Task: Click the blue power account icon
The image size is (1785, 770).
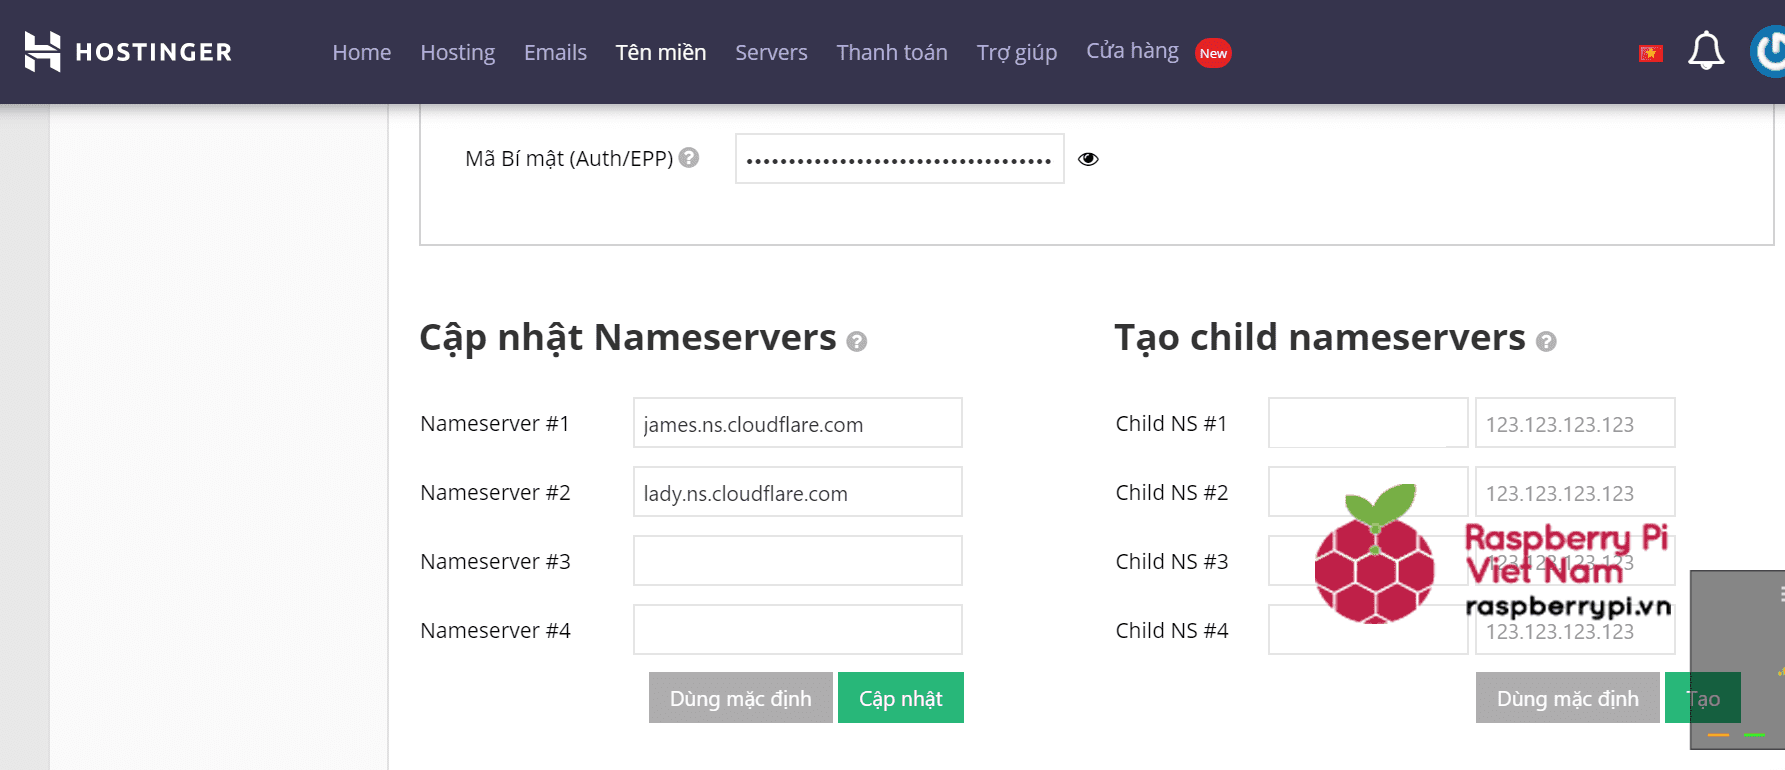Action: [x=1769, y=52]
